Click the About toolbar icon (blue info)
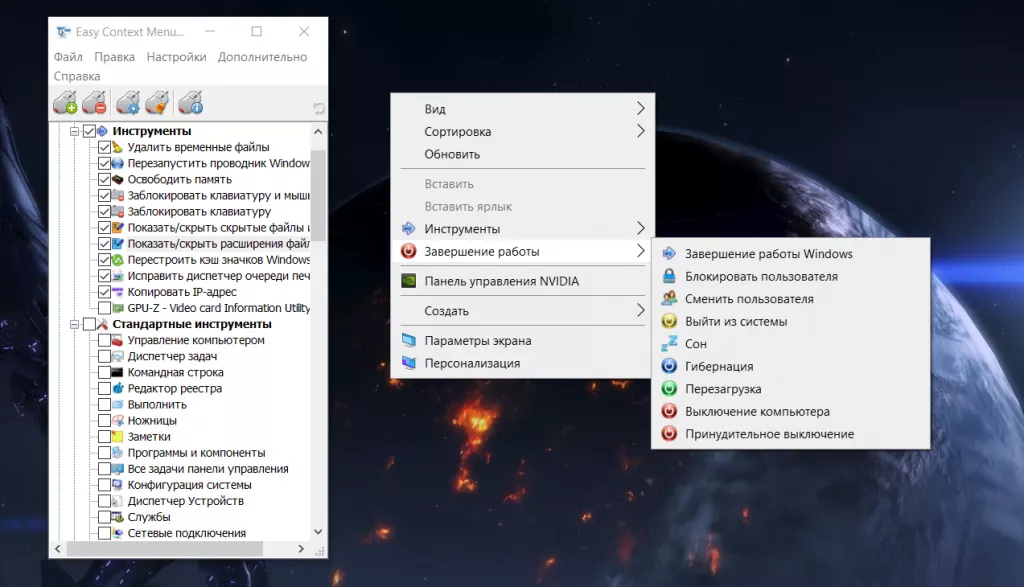Viewport: 1024px width, 587px height. [190, 102]
